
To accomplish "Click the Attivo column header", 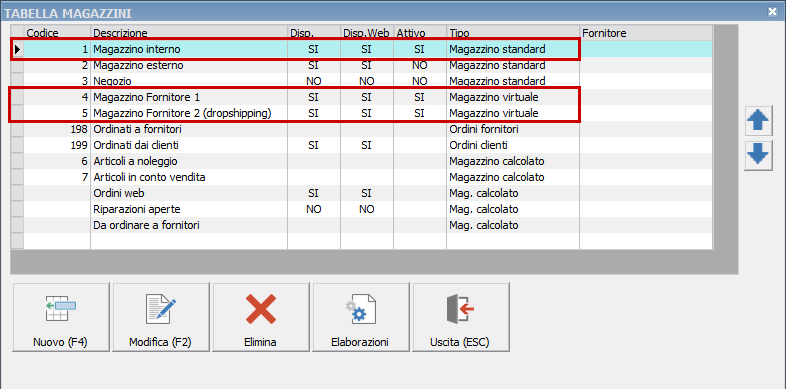I will [x=420, y=33].
